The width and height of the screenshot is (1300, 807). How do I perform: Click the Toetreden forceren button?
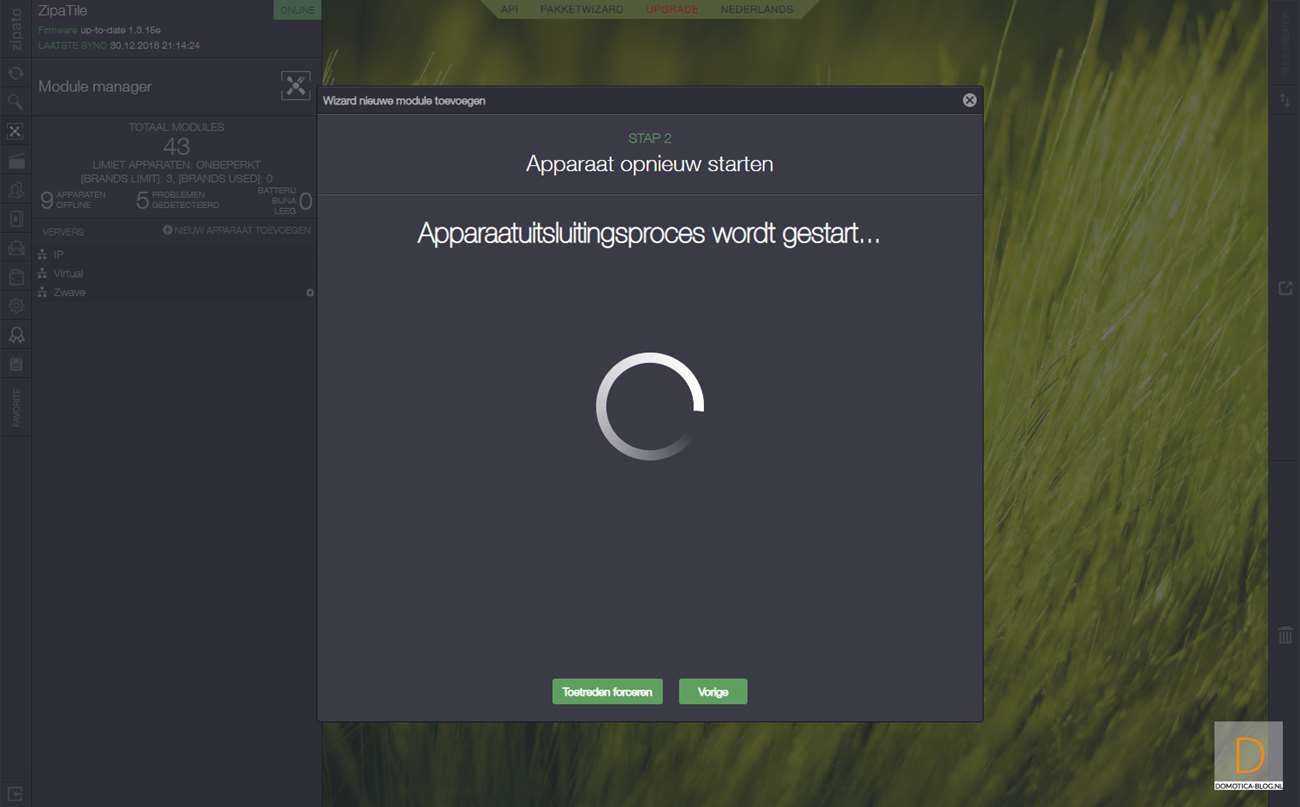607,691
